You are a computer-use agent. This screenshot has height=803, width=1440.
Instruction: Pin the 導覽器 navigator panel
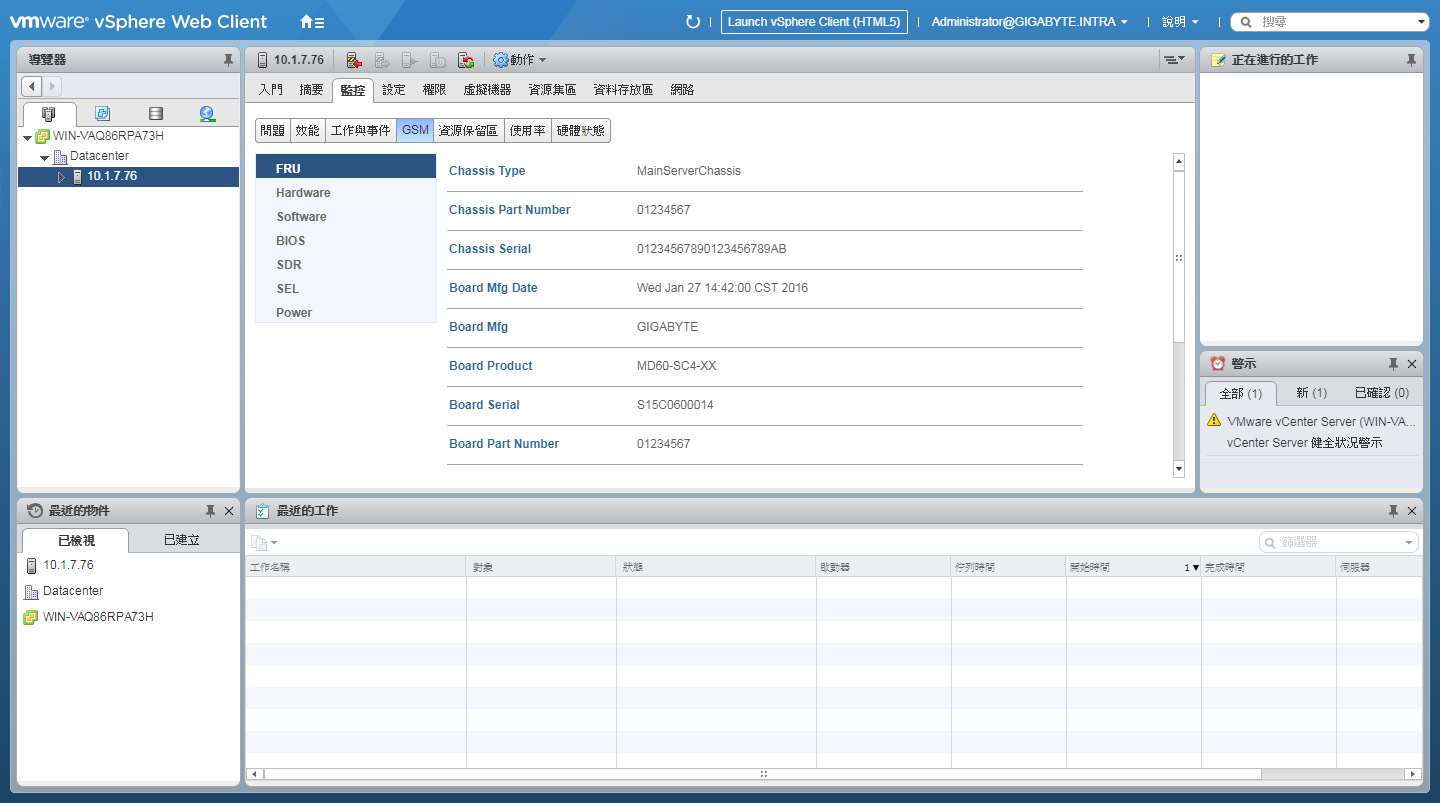click(228, 60)
